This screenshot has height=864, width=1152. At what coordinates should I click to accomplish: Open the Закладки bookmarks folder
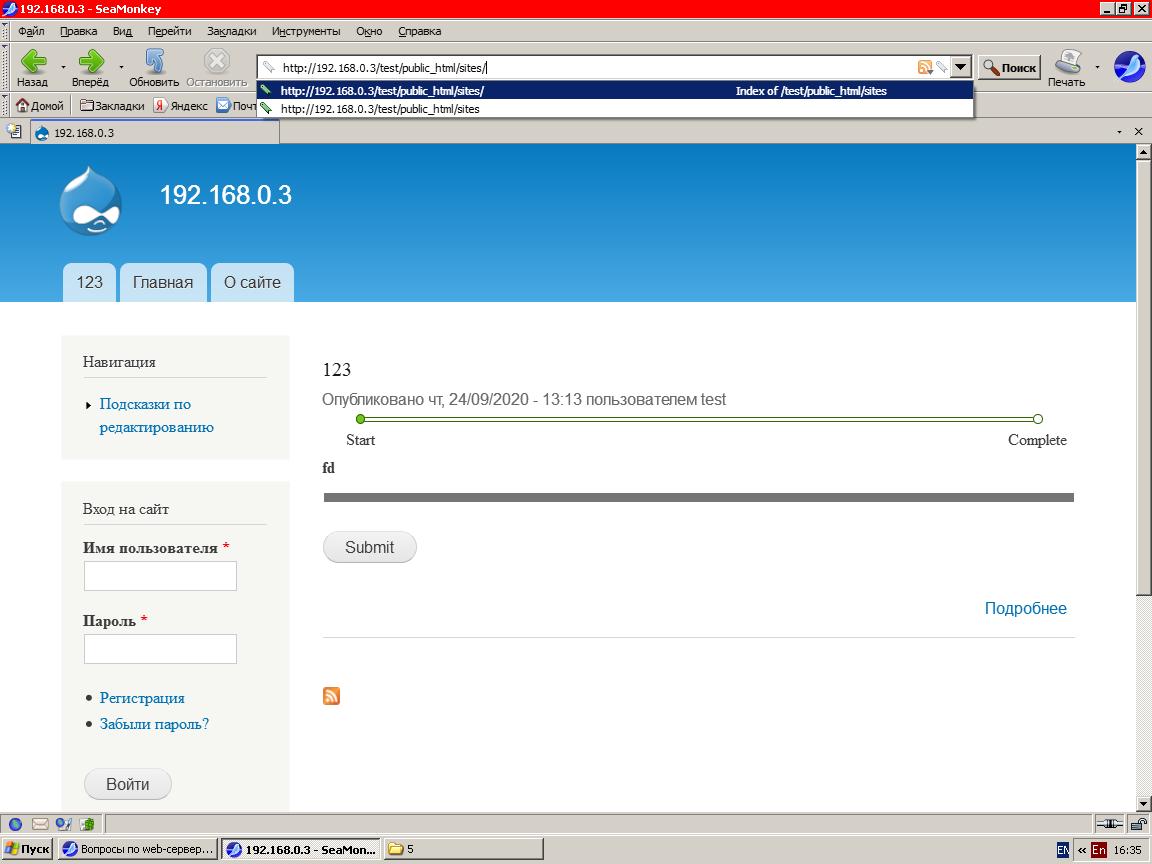click(112, 106)
